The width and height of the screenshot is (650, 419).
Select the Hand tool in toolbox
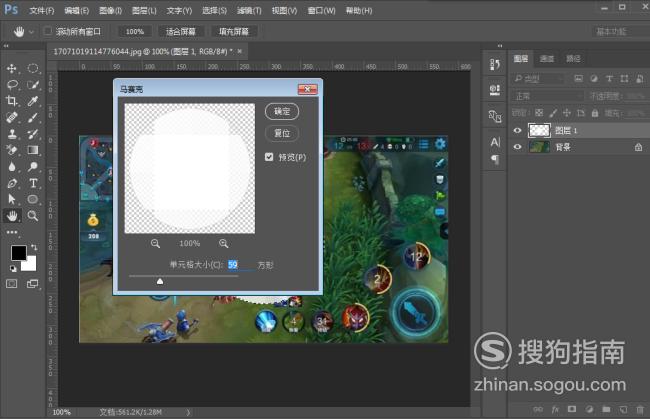(12, 216)
